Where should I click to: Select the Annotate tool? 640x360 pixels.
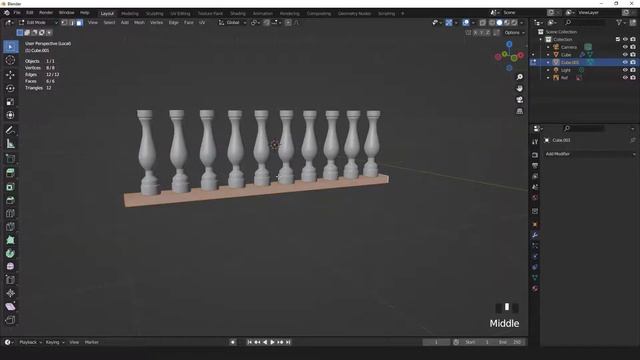(10, 130)
